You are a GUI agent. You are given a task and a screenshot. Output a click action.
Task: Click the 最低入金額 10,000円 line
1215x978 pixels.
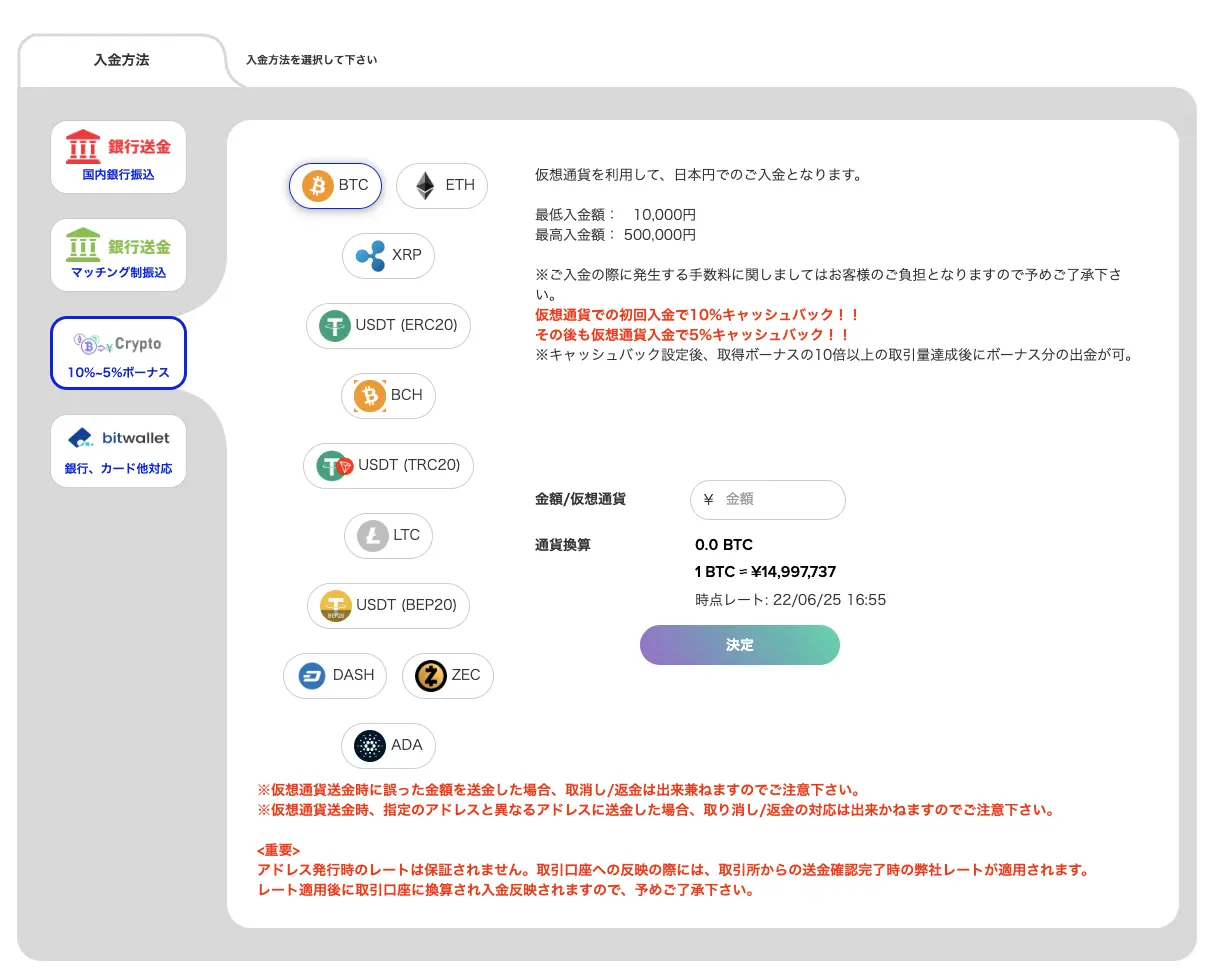click(616, 215)
